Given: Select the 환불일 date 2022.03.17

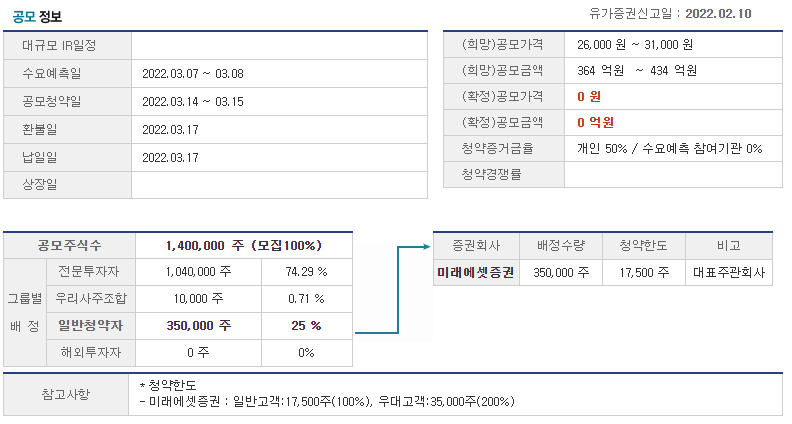Looking at the screenshot, I should click(x=170, y=130).
